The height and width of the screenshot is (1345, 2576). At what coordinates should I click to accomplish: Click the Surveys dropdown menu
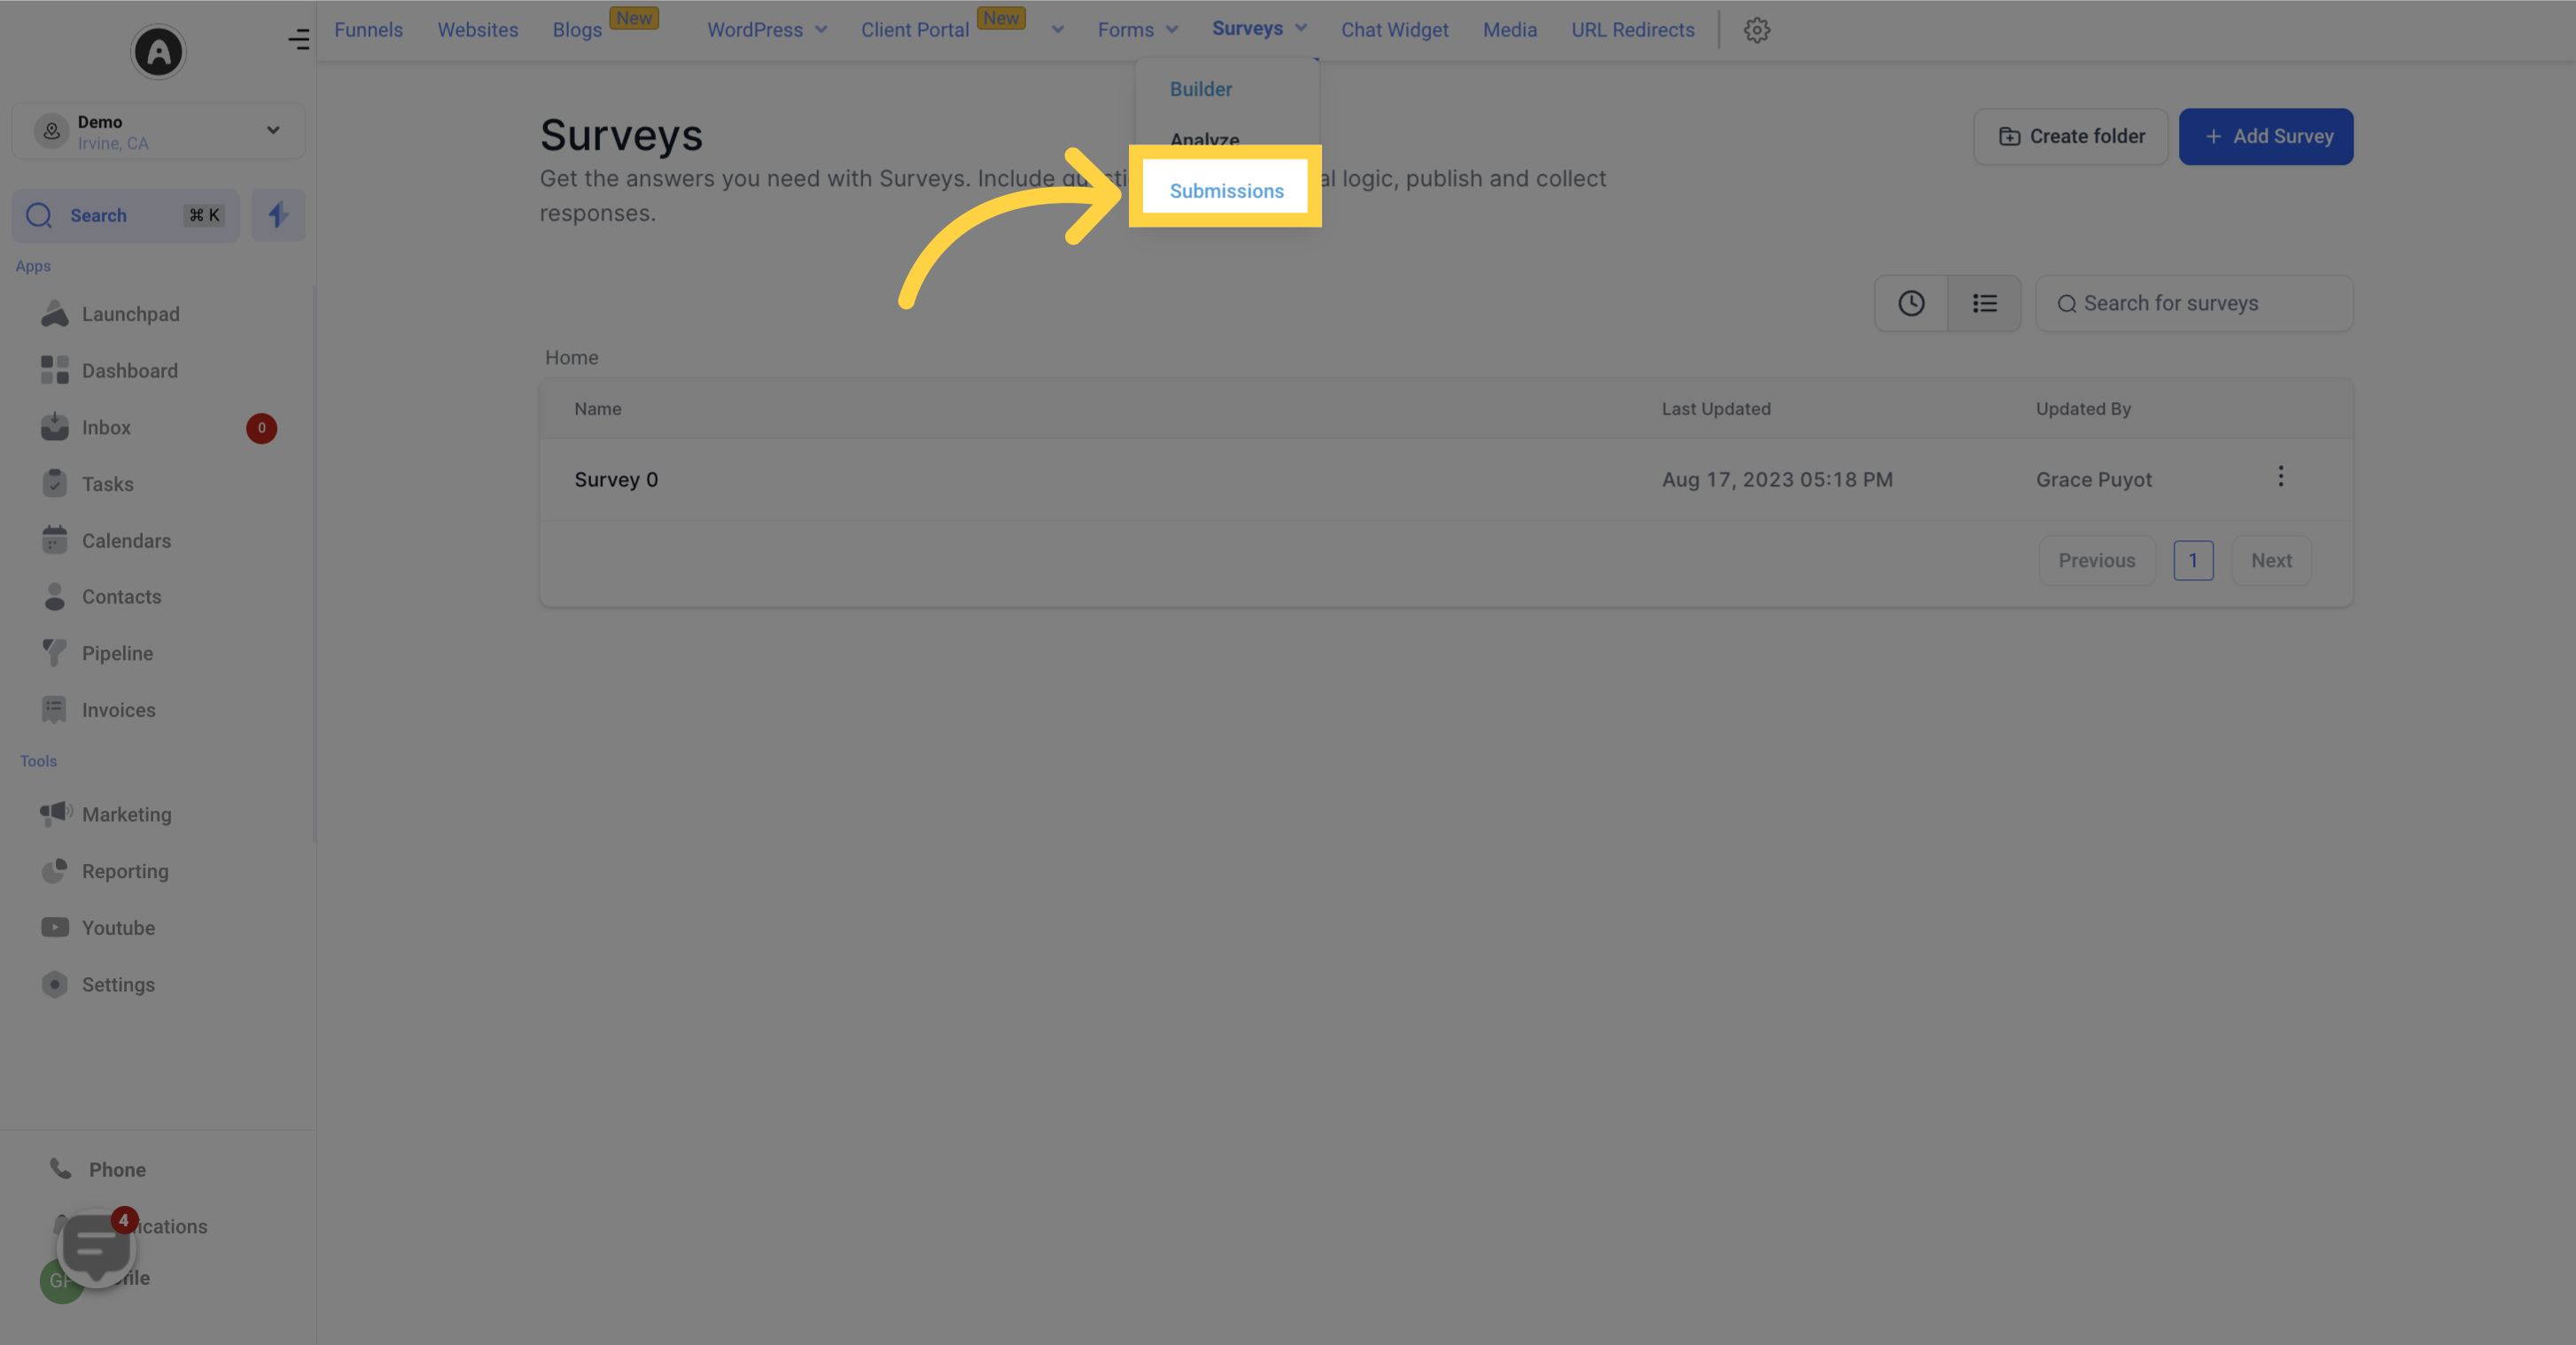(1259, 29)
